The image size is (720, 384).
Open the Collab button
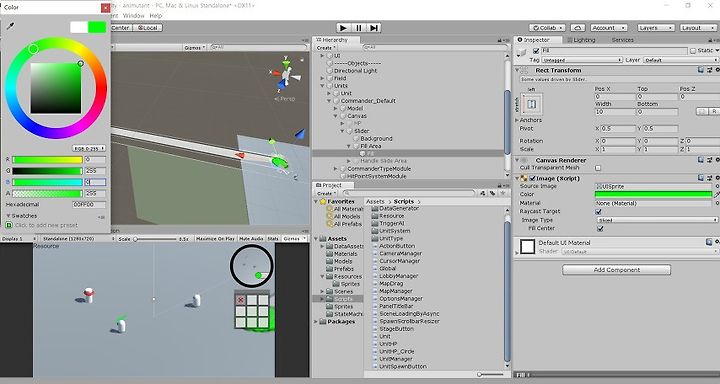point(547,28)
